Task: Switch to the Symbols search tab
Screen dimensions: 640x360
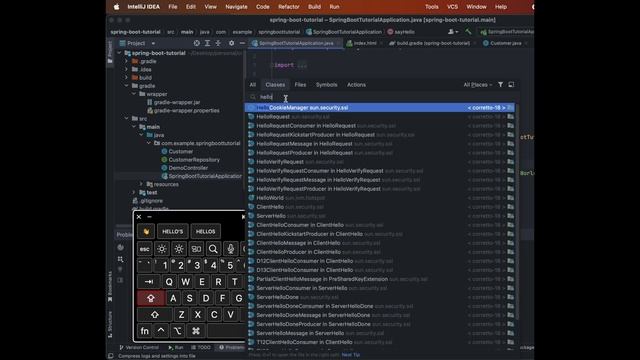Action: [x=327, y=84]
